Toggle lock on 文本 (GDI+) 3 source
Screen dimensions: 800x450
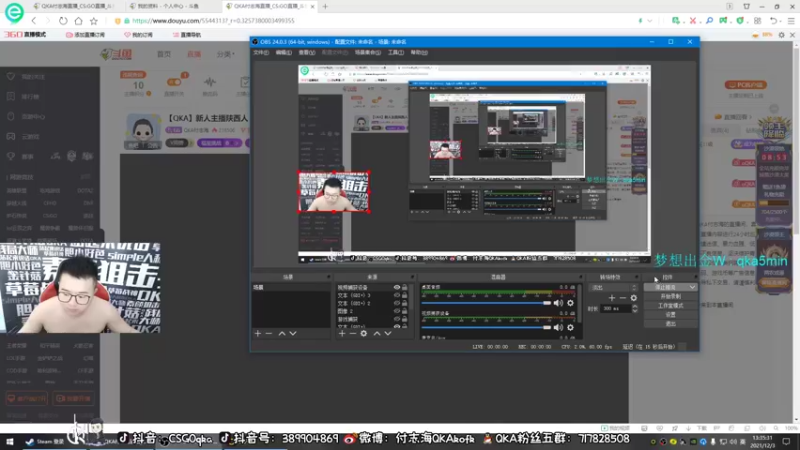click(x=405, y=295)
